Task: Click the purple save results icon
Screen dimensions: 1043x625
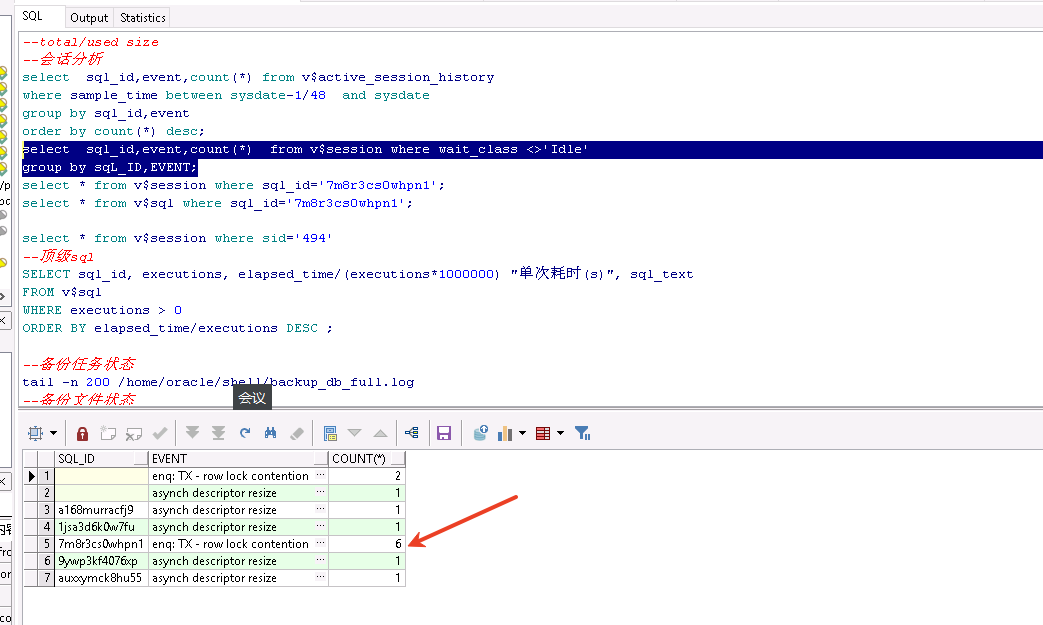Action: point(444,433)
